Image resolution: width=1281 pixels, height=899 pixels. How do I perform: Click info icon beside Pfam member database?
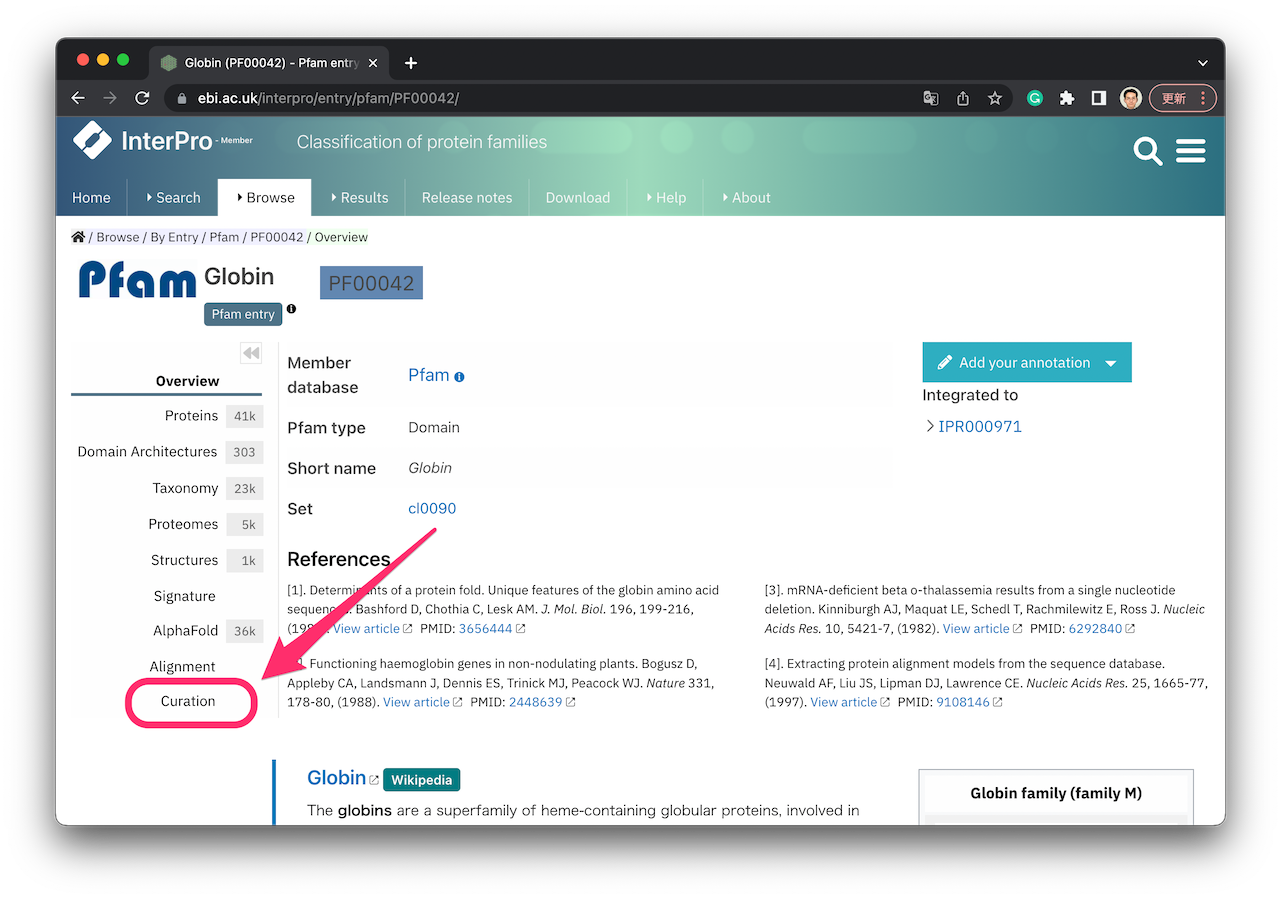(460, 377)
